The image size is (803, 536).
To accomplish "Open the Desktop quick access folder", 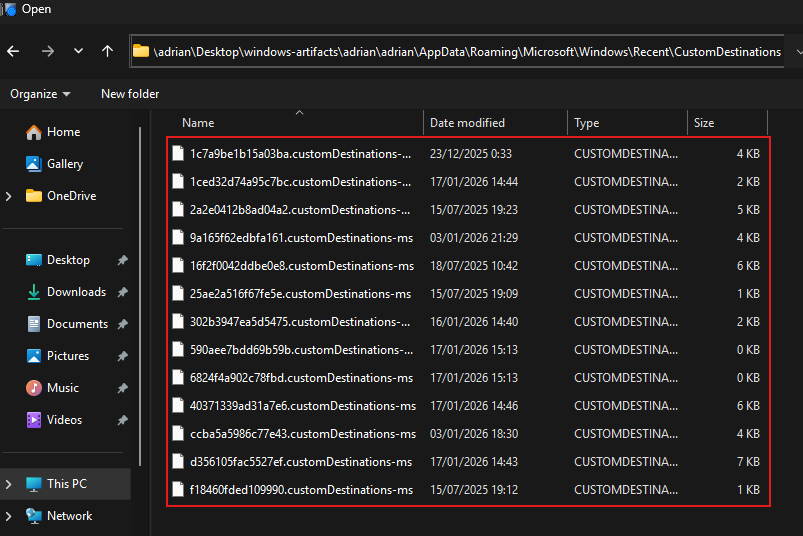I will click(x=68, y=260).
